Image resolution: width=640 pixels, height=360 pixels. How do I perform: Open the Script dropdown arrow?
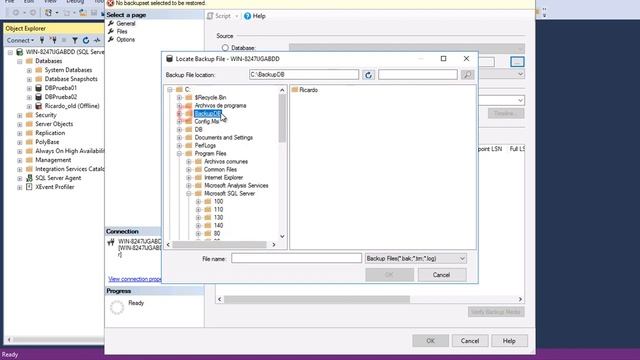[x=236, y=16]
